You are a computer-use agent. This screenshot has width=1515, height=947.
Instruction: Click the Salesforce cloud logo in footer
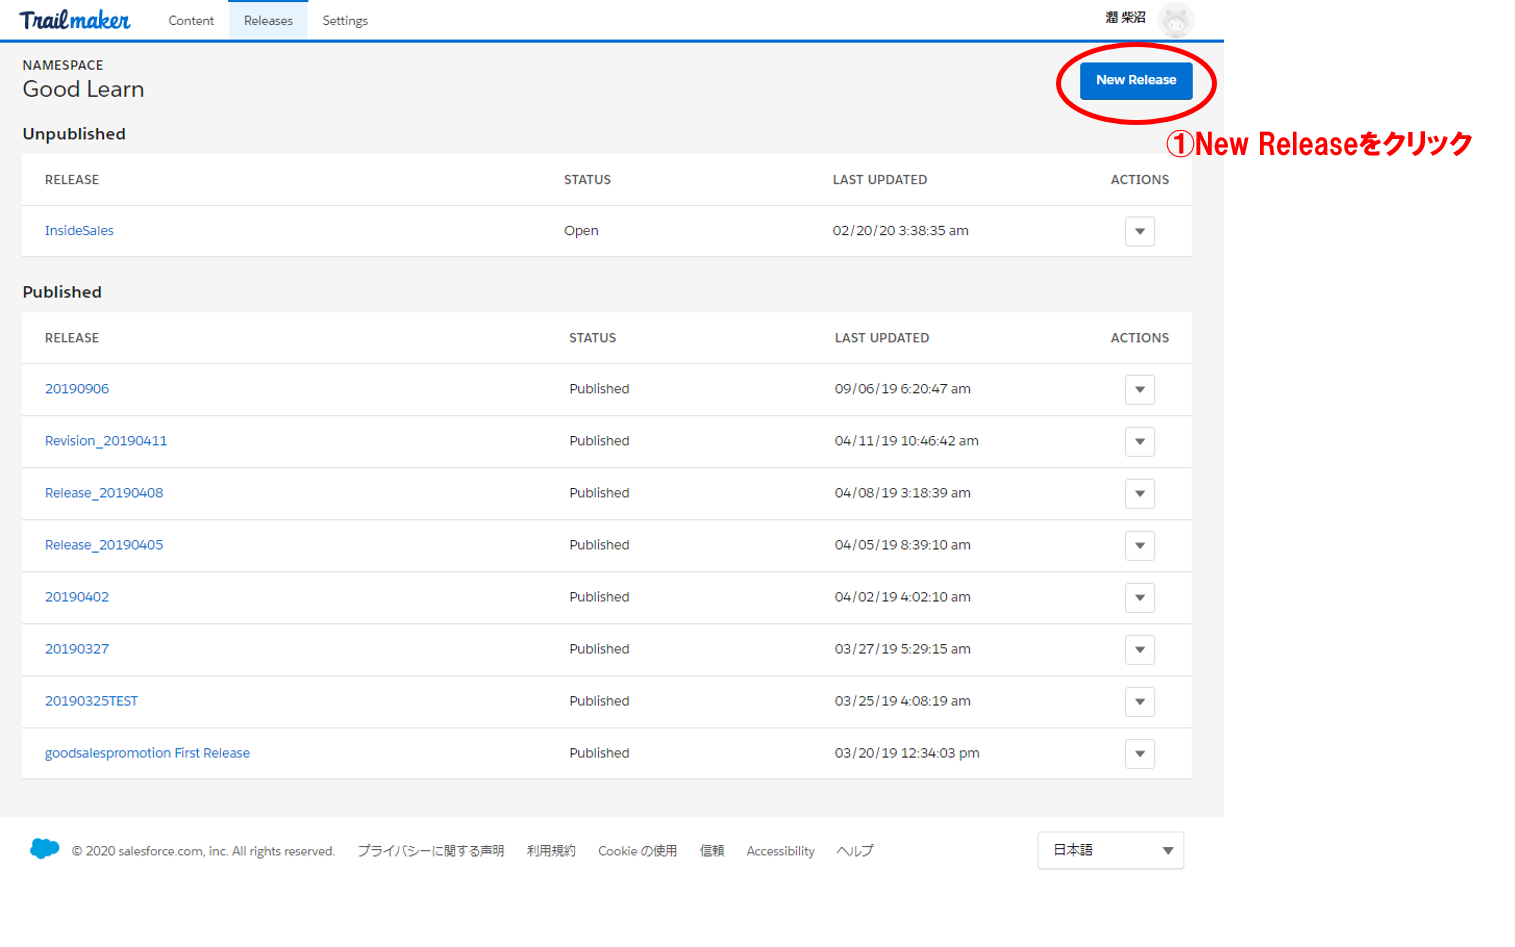(x=45, y=849)
